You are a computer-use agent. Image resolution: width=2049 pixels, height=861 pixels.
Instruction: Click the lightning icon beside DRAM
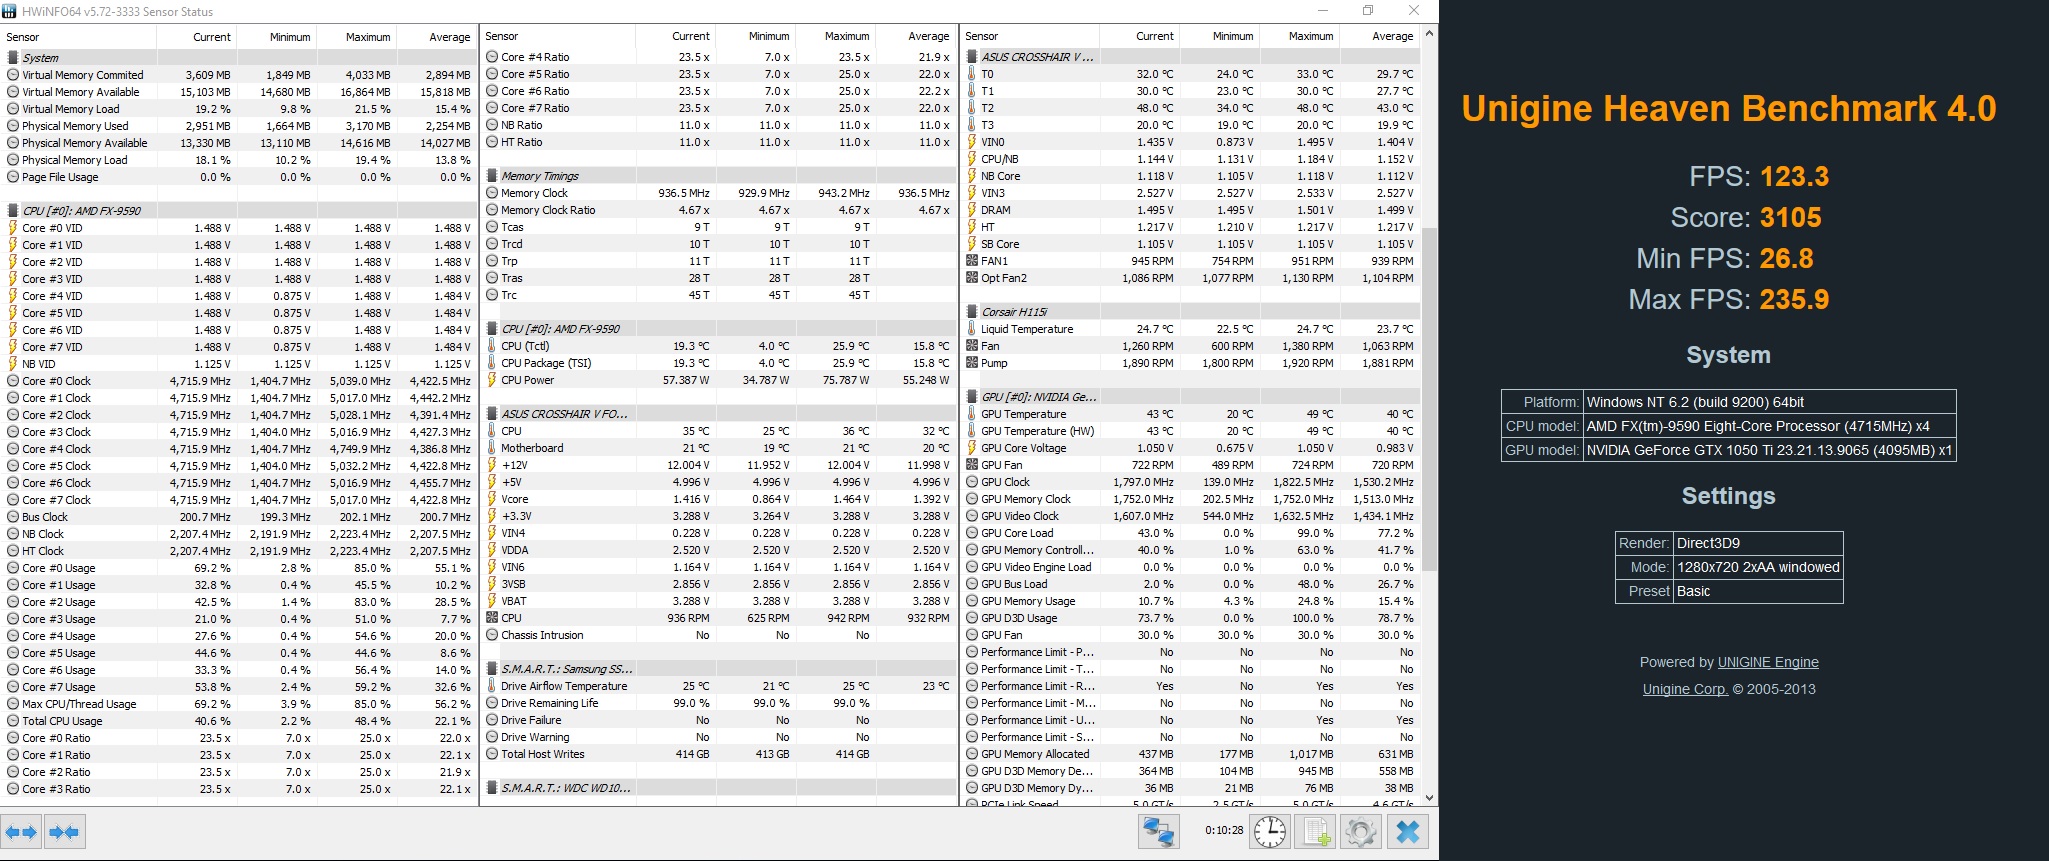point(972,210)
